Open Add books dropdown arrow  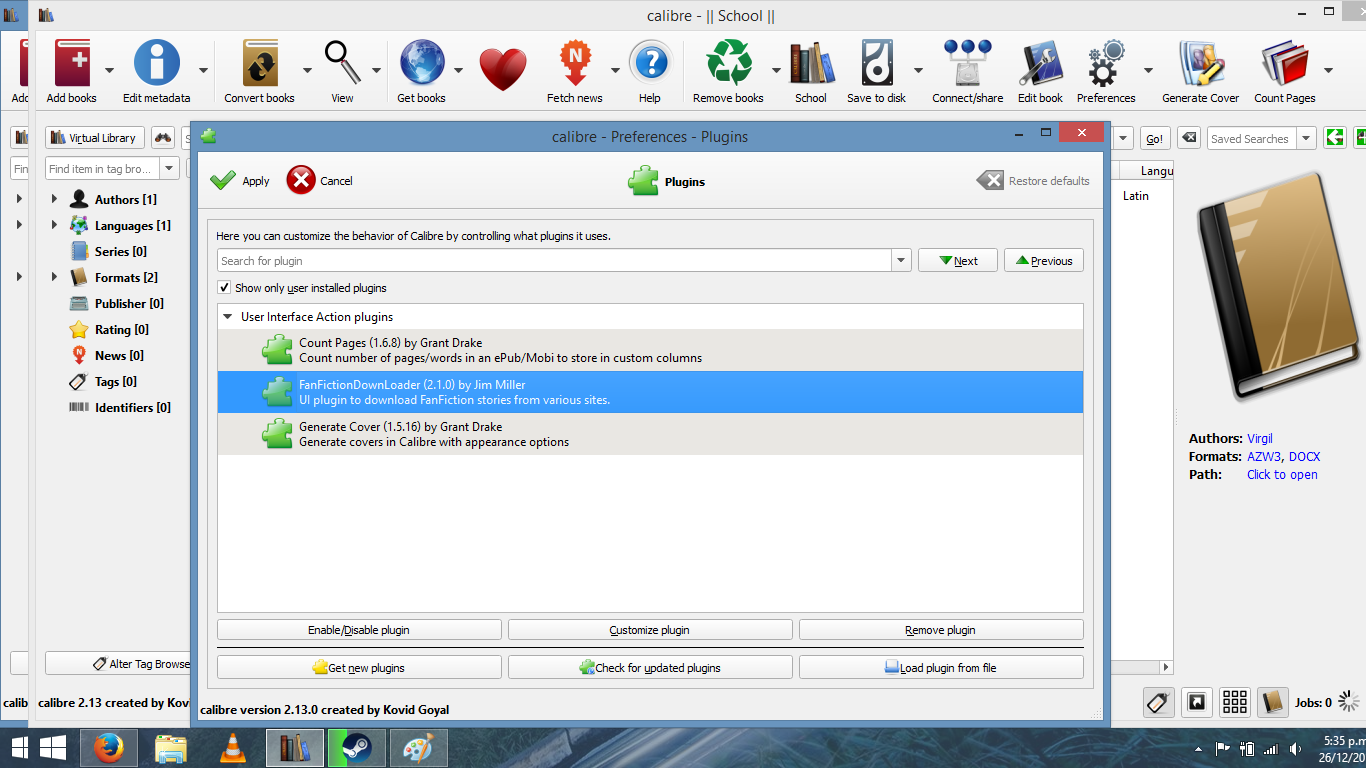[109, 70]
